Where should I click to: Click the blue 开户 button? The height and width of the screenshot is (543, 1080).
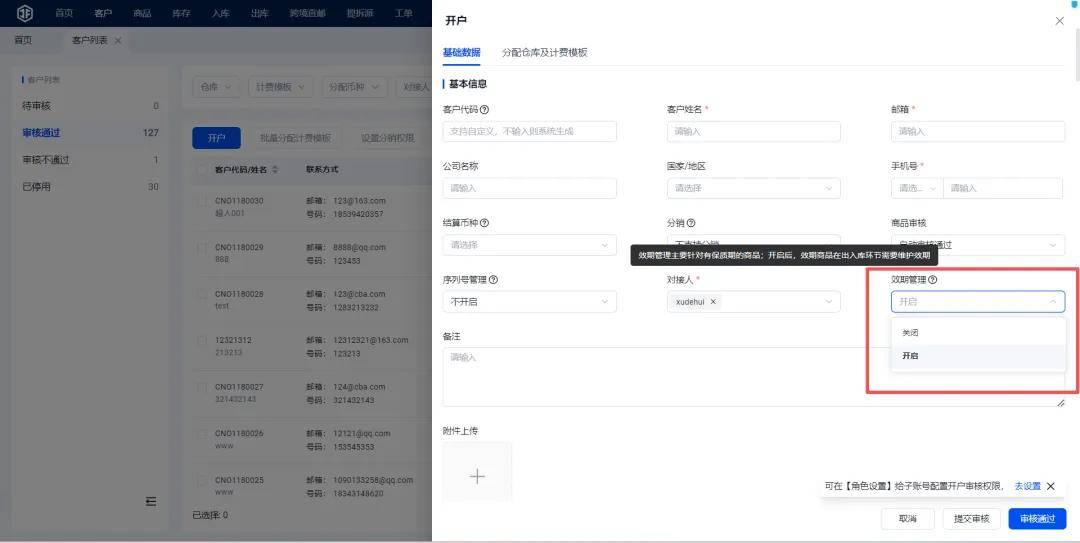click(x=216, y=138)
